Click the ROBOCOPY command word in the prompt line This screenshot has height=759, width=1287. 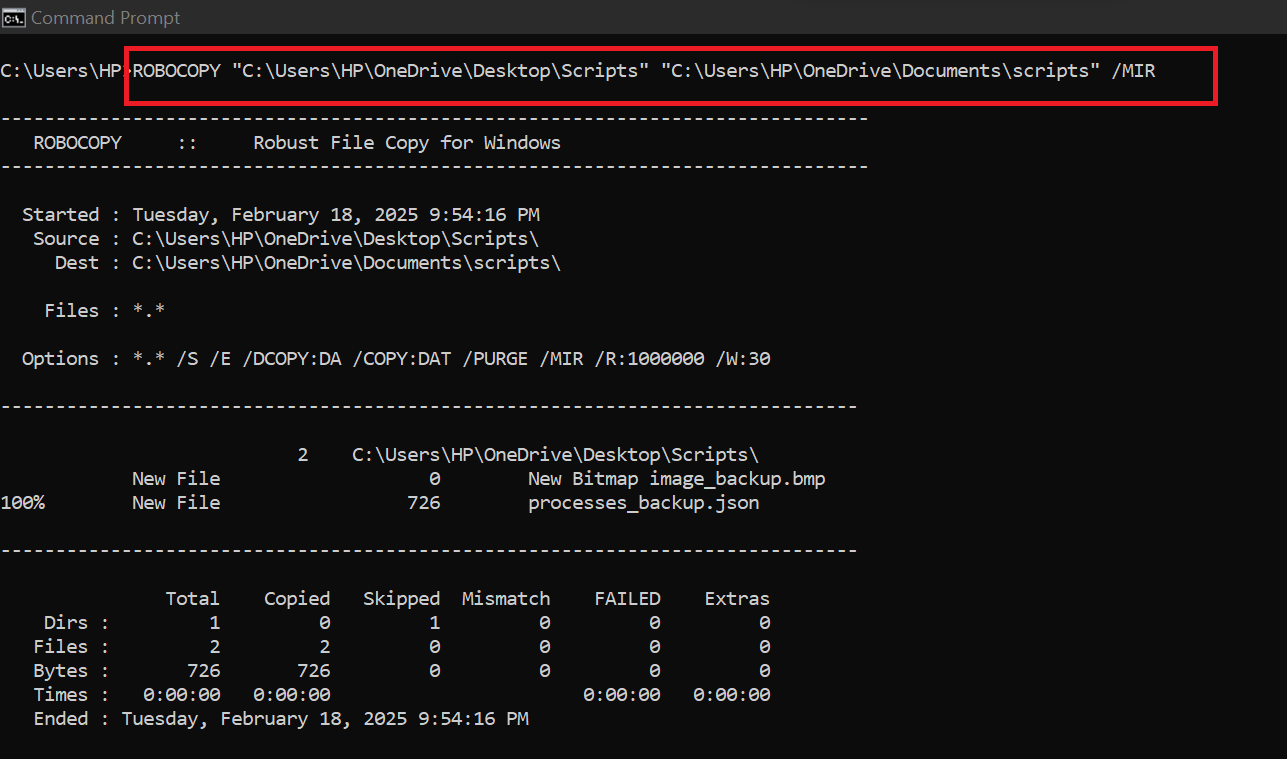click(176, 71)
